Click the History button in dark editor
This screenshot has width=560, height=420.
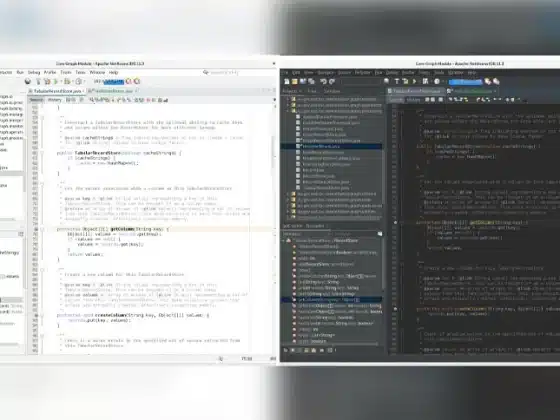pos(414,100)
